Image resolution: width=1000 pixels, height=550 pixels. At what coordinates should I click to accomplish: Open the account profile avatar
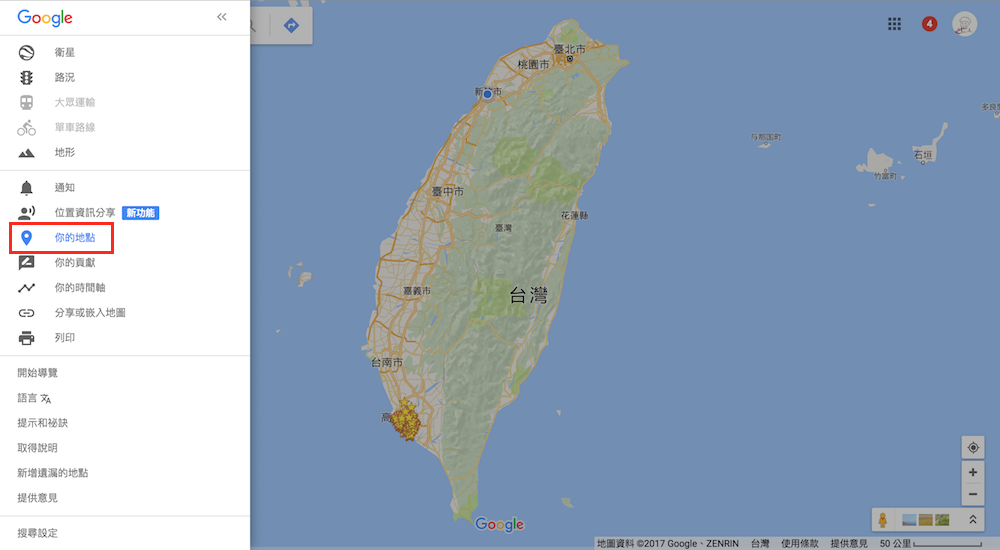pyautogui.click(x=964, y=24)
